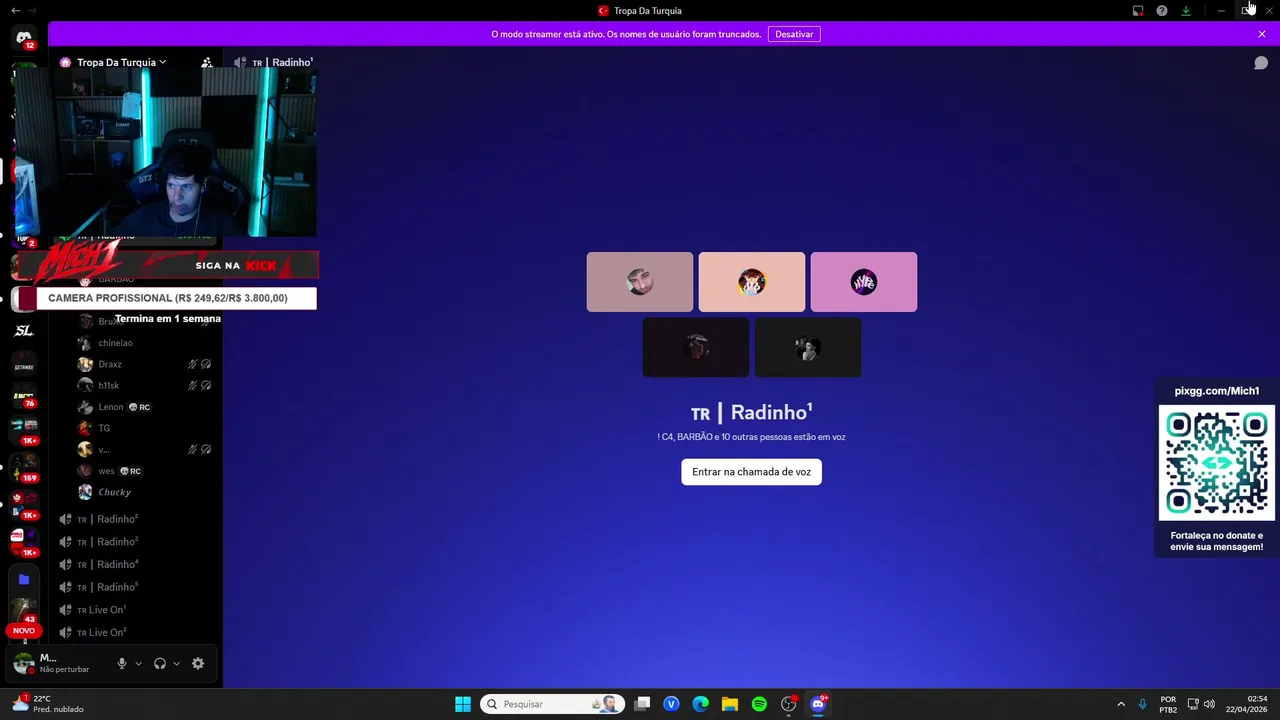Open the SL server icon in sidebar
Image resolution: width=1280 pixels, height=720 pixels.
click(x=24, y=331)
